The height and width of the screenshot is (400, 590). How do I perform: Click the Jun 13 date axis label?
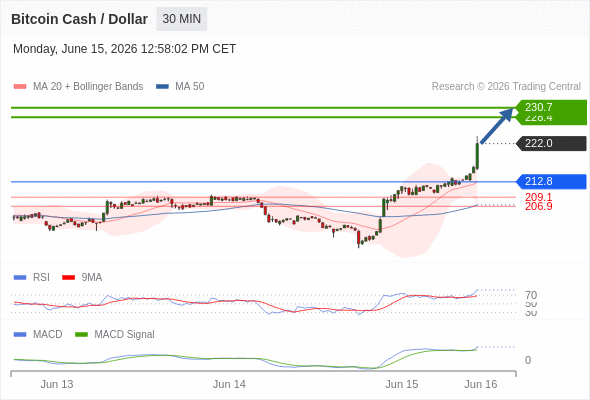click(x=57, y=384)
